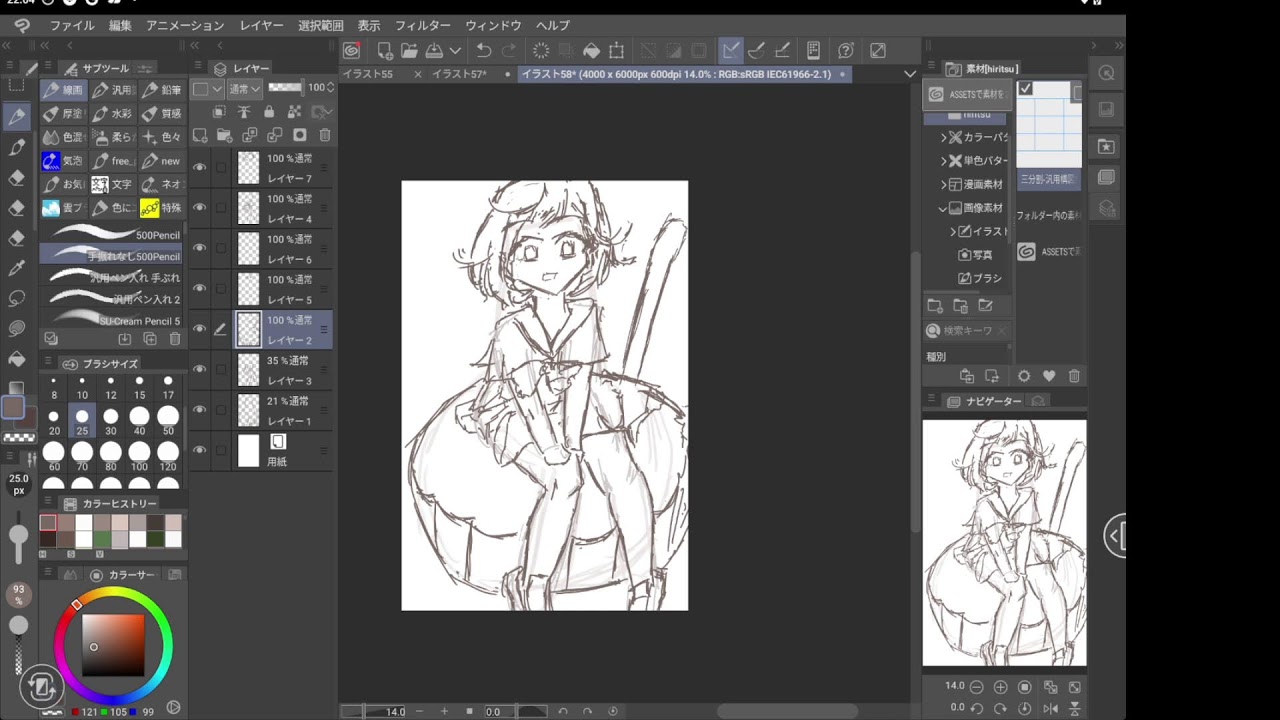Click the ASSETSで素材を探す button

point(965,94)
